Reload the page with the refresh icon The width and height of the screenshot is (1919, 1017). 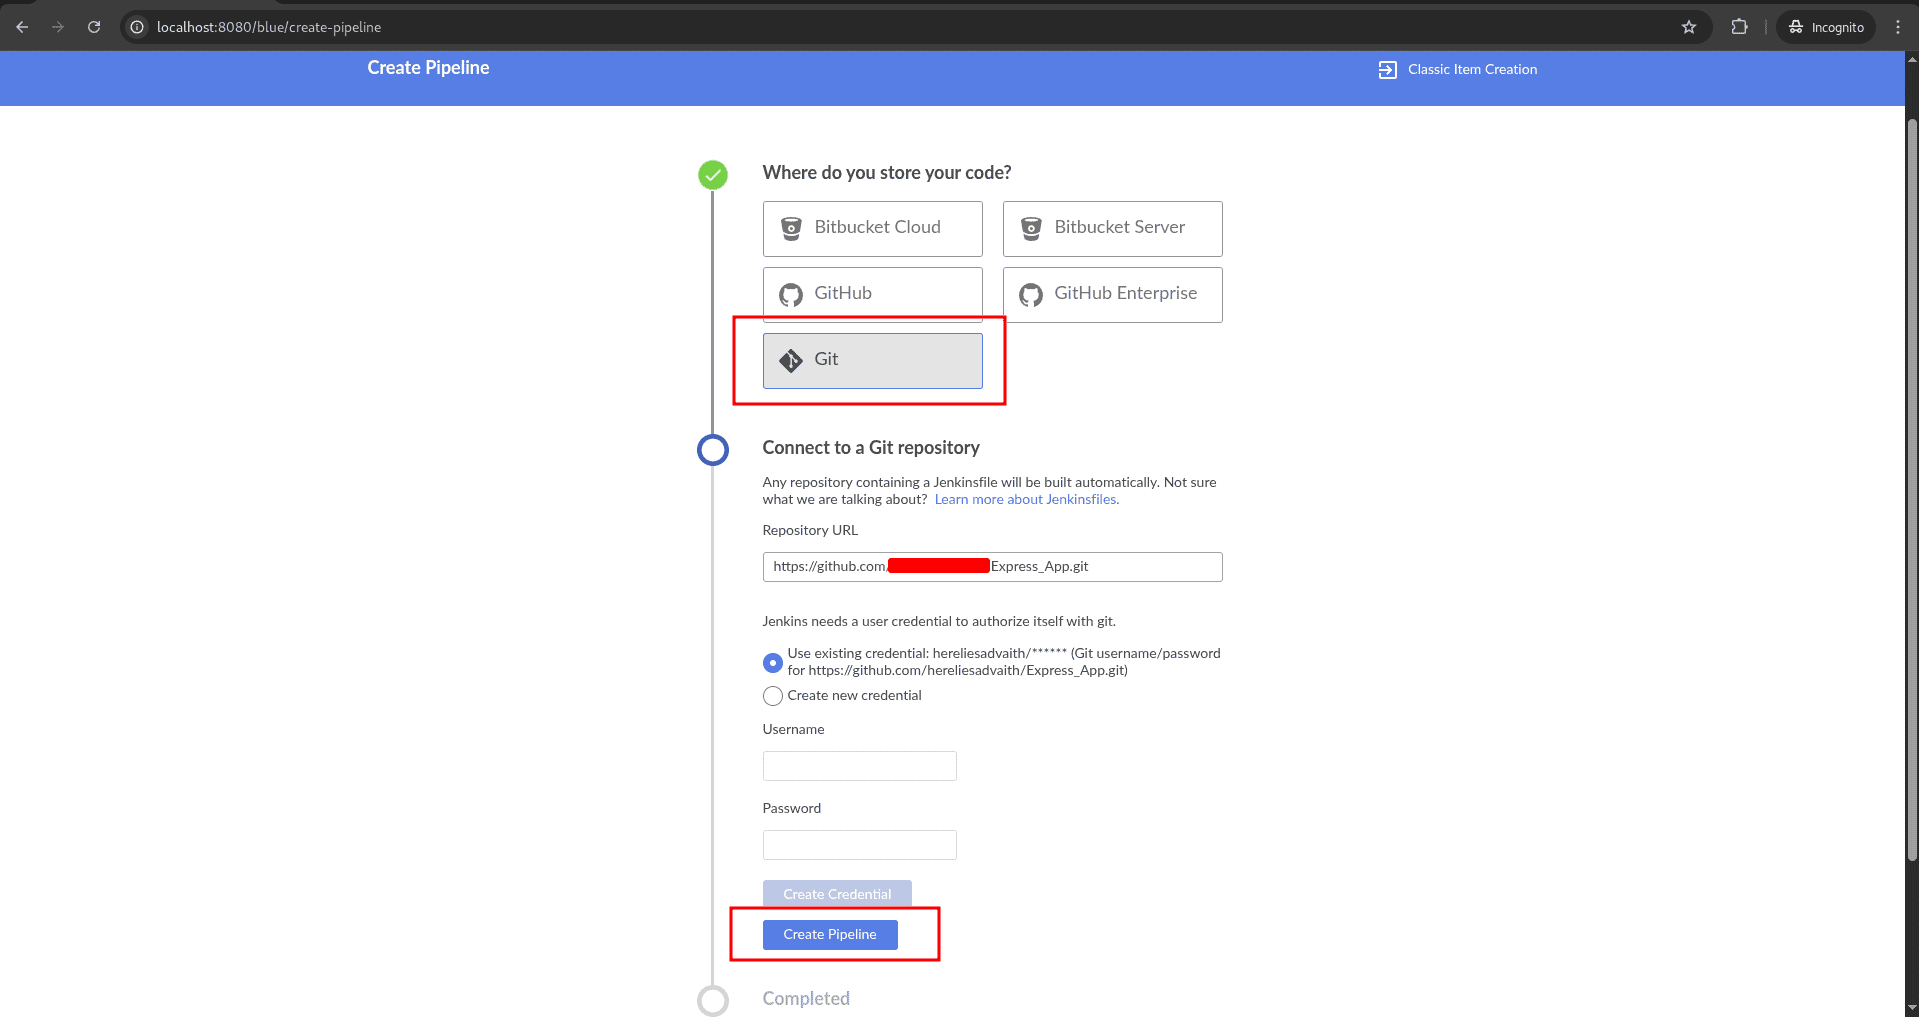tap(93, 27)
